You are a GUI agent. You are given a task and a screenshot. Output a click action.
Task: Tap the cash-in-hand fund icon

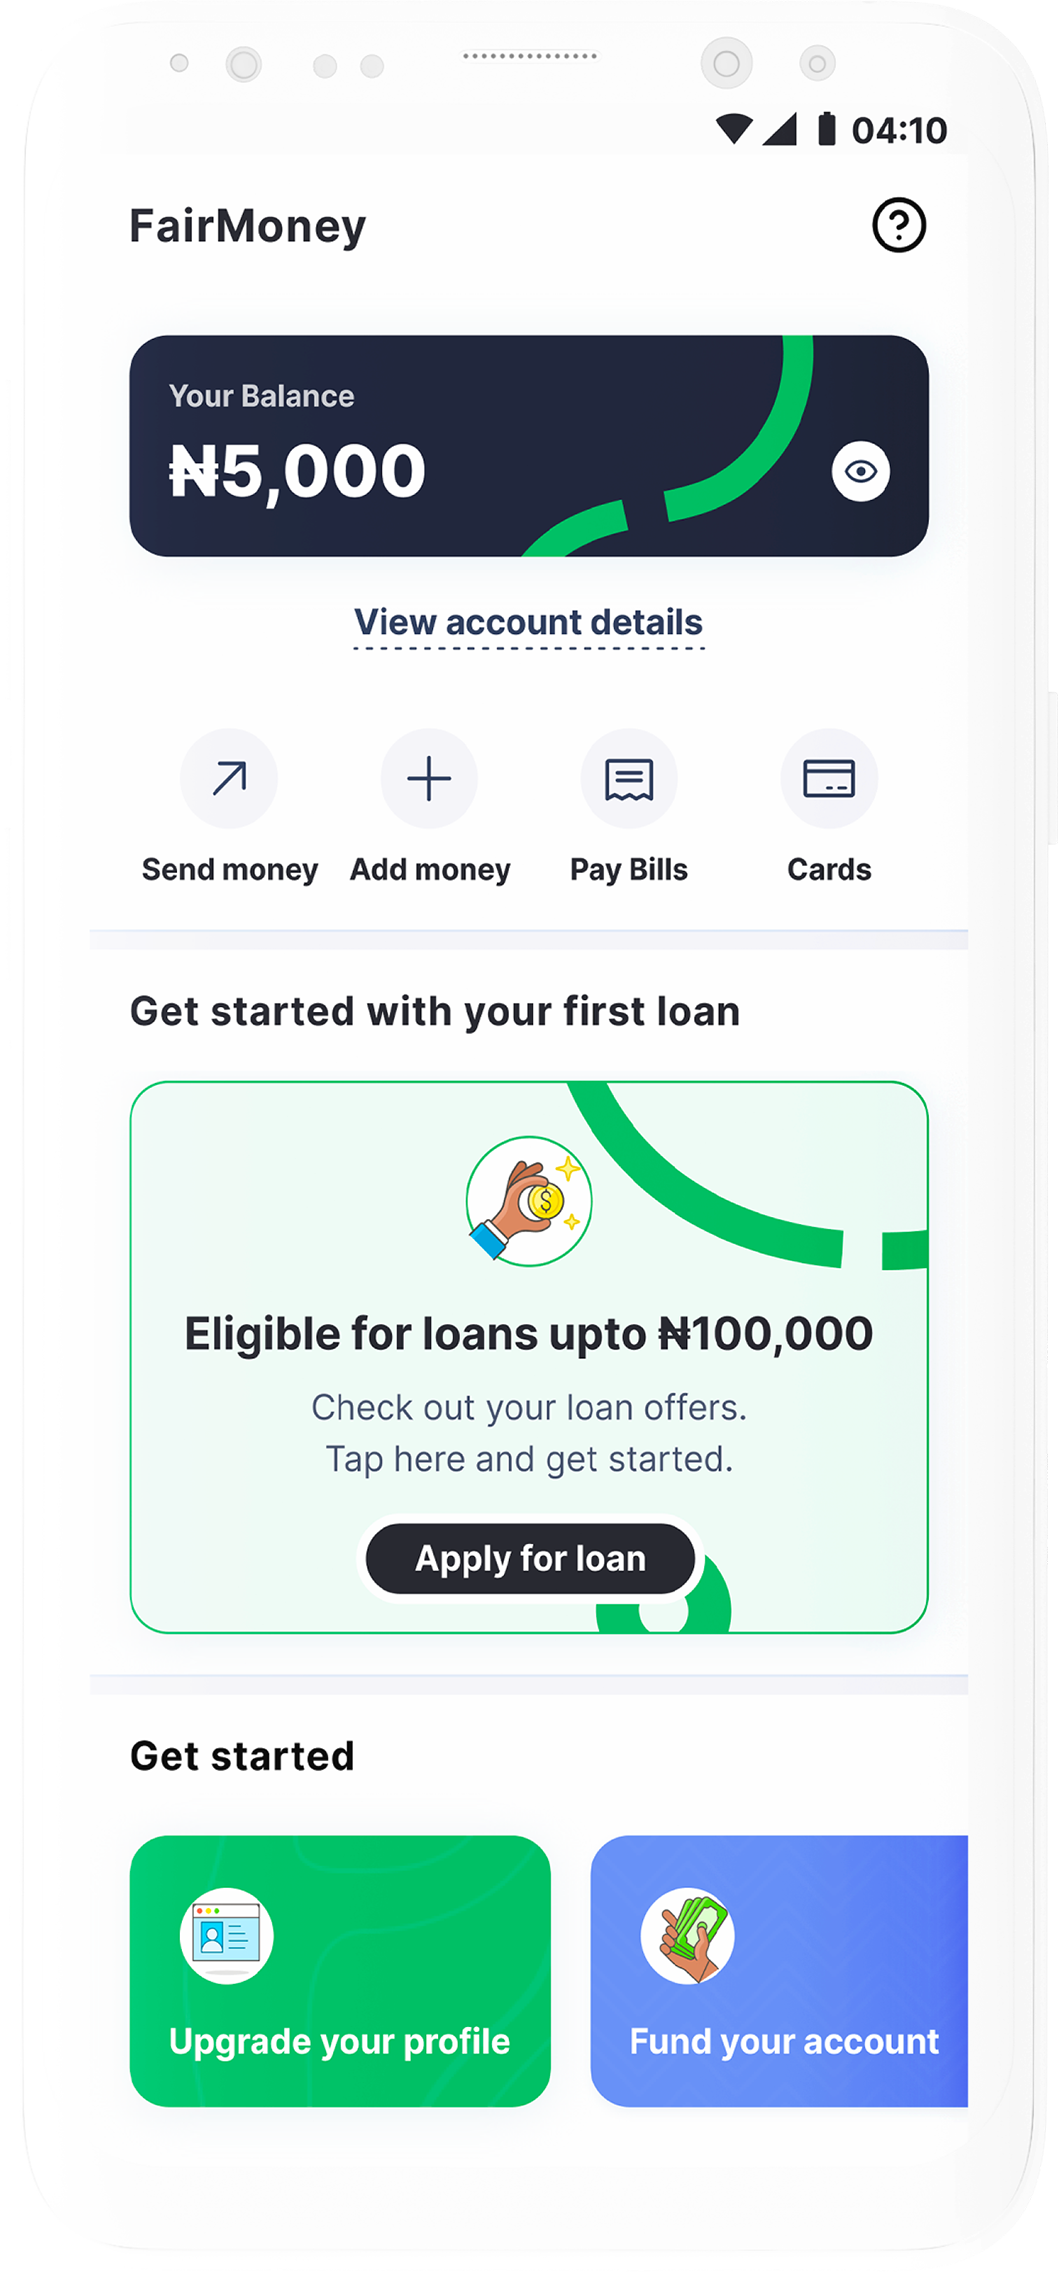(x=688, y=1935)
